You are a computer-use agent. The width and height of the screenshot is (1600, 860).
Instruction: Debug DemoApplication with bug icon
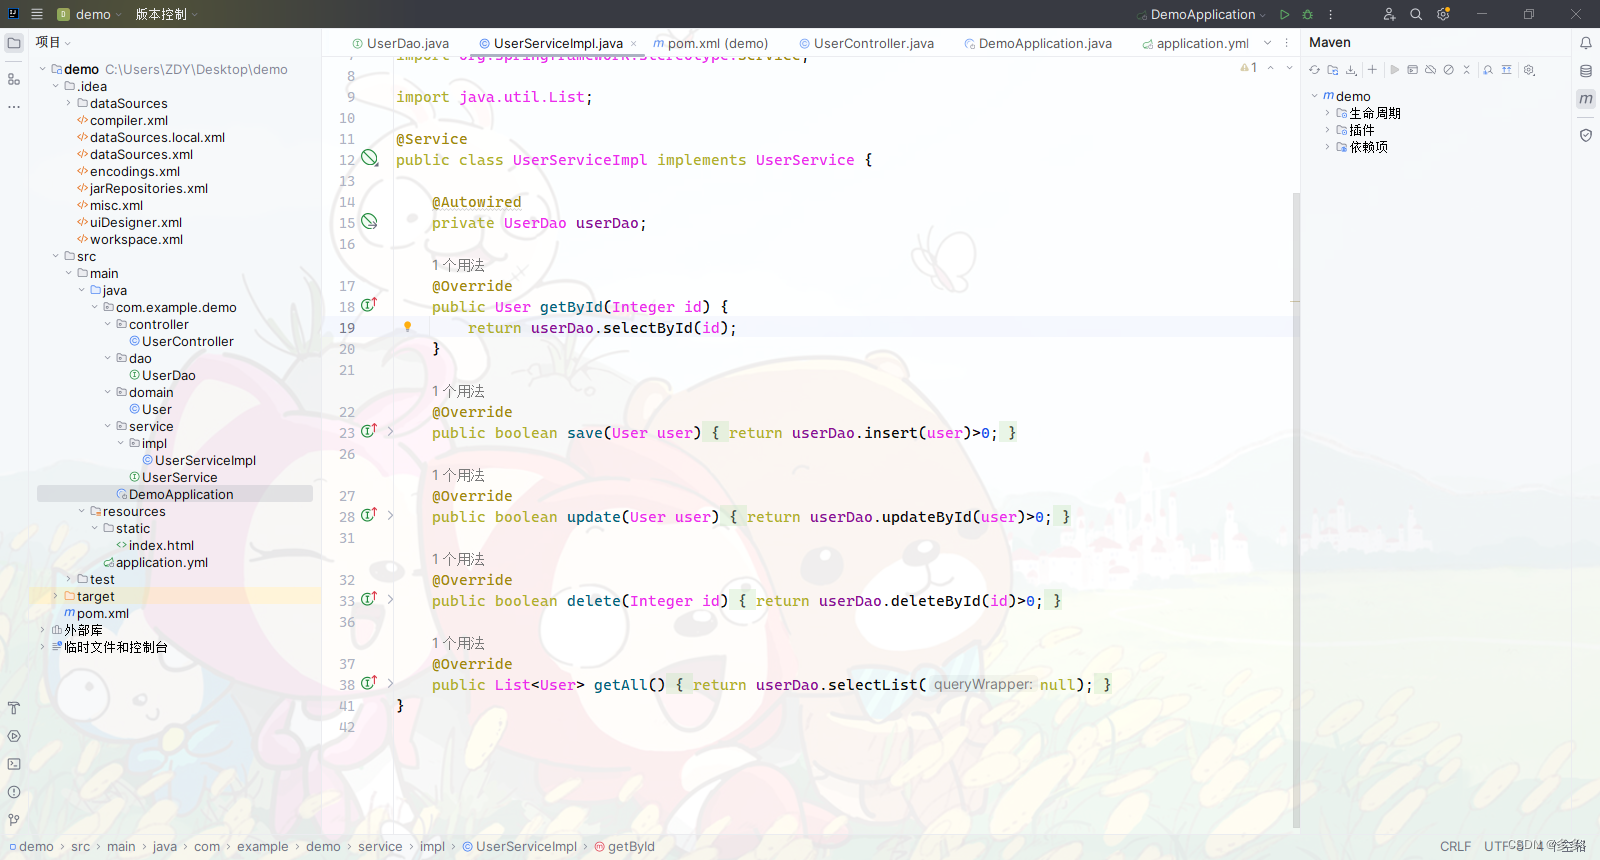[1307, 14]
